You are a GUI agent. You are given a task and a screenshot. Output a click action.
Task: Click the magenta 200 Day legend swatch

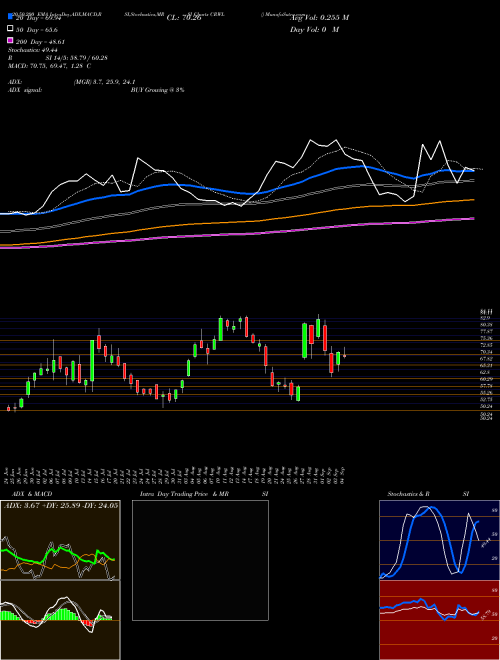tap(10, 40)
